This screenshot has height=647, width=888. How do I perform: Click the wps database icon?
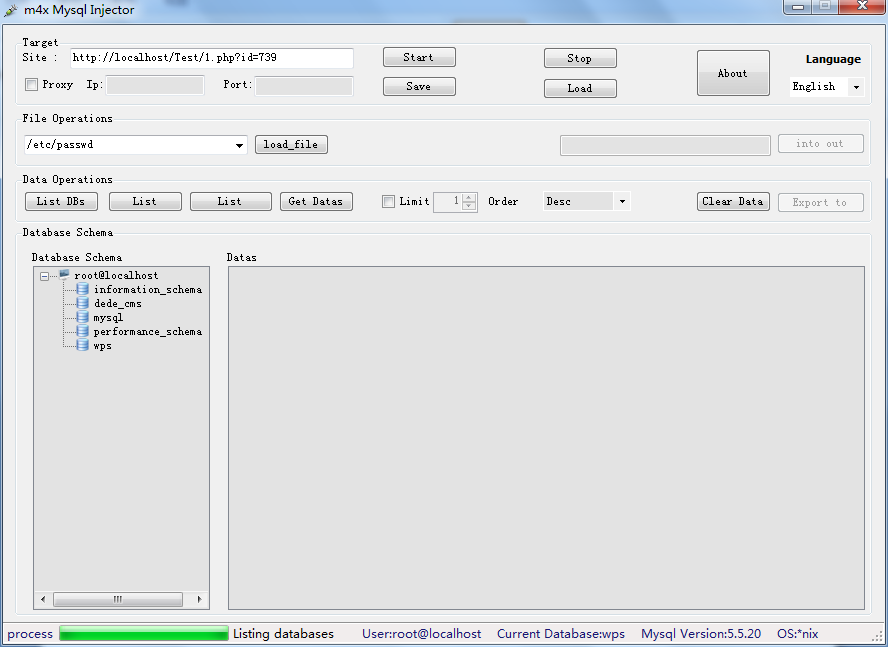pos(83,345)
